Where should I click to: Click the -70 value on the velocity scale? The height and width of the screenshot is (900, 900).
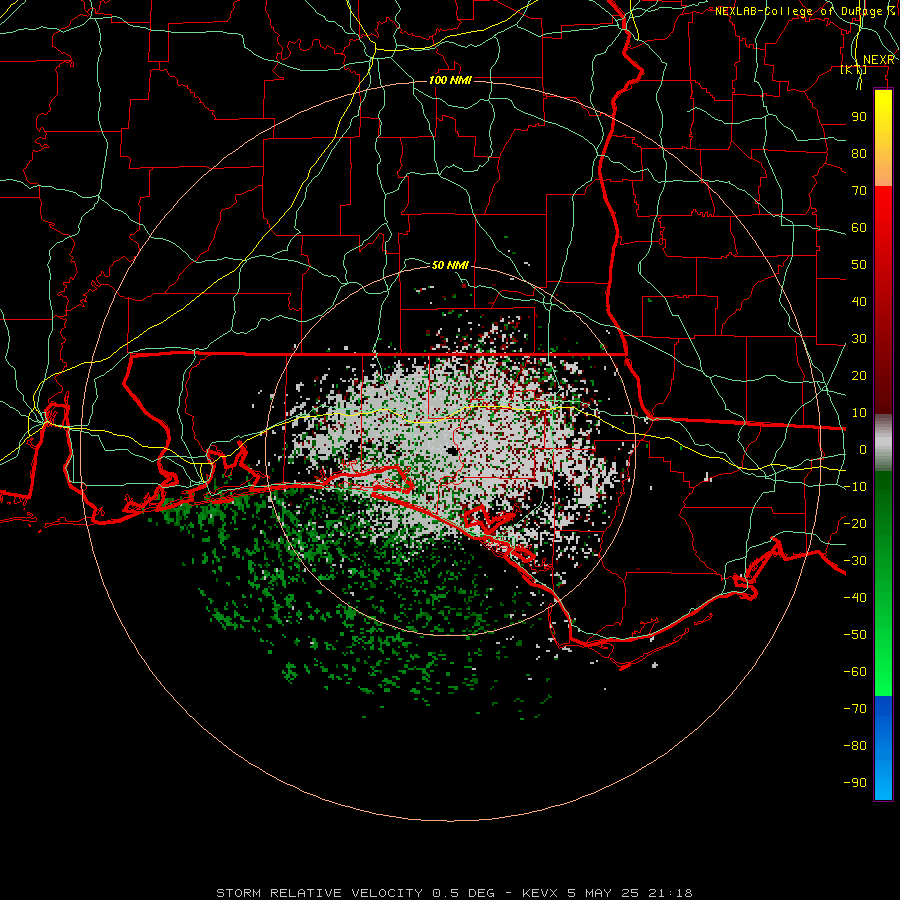tap(855, 709)
